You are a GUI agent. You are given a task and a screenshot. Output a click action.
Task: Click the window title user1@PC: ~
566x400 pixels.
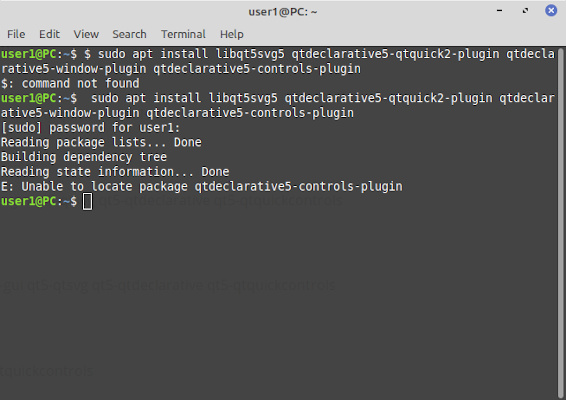click(283, 12)
